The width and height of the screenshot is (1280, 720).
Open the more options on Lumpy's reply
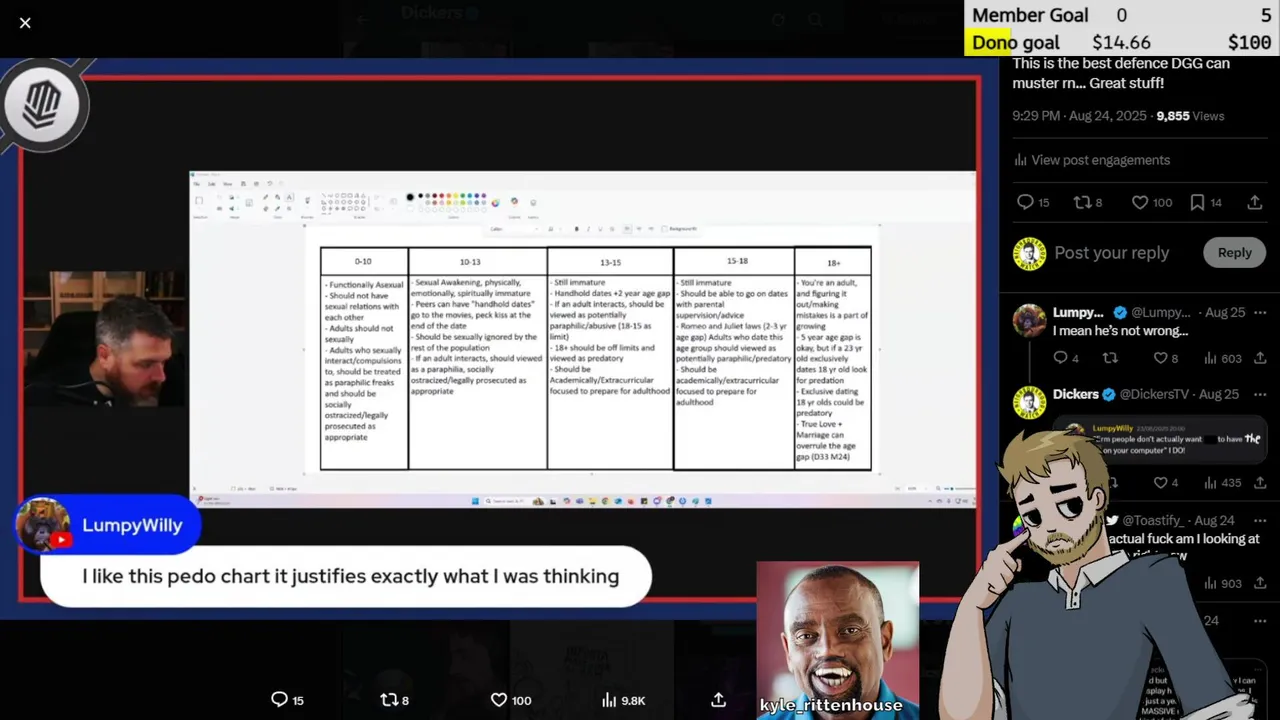click(1260, 312)
